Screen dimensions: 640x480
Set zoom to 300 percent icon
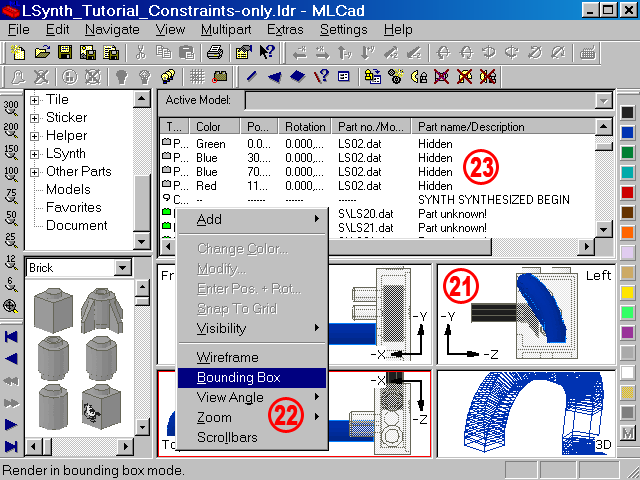11,108
